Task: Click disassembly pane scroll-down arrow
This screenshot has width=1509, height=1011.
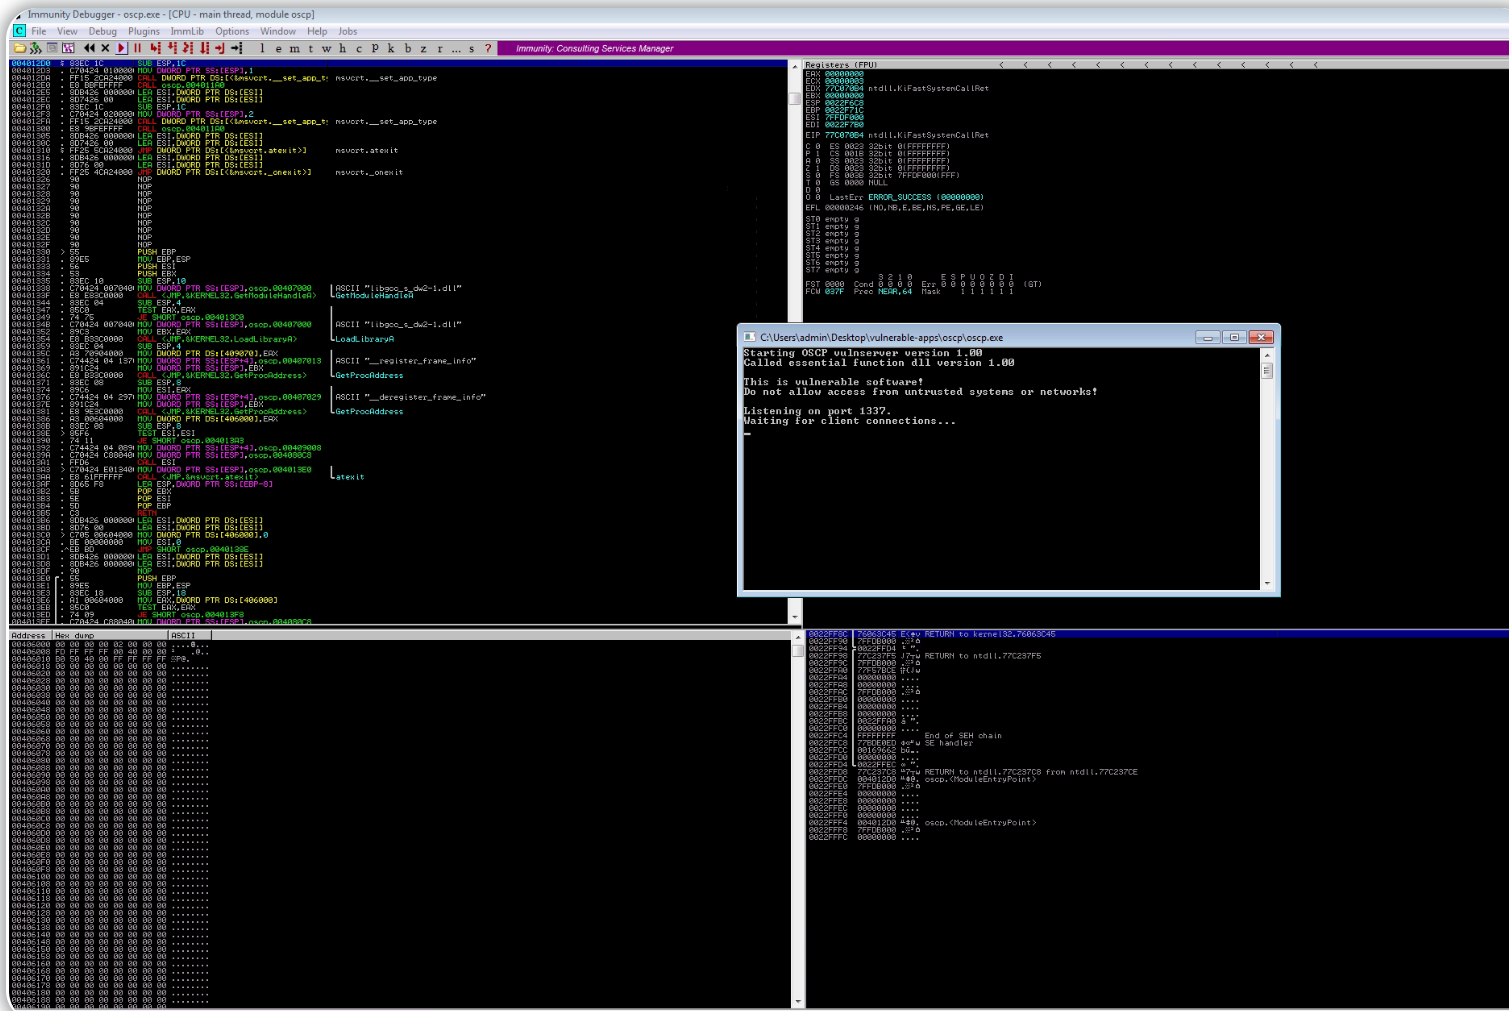Action: click(795, 617)
